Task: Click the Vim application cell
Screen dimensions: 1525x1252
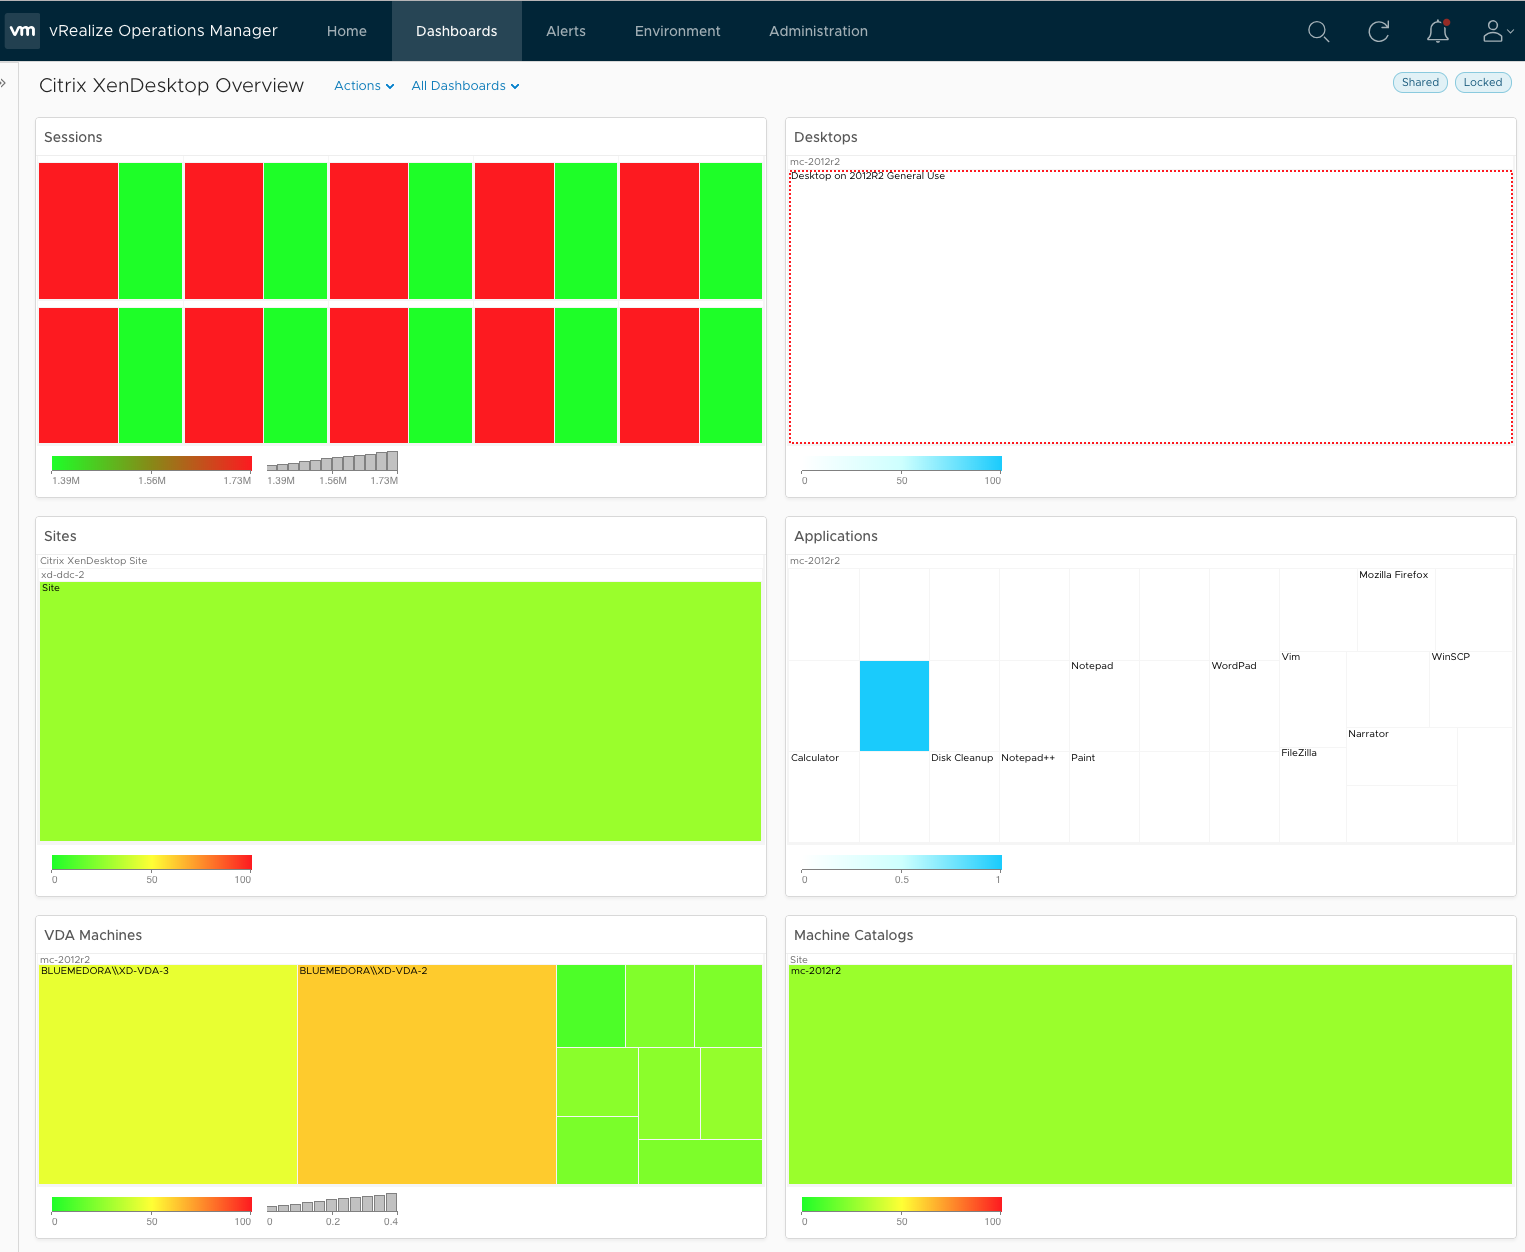Action: pyautogui.click(x=1313, y=698)
